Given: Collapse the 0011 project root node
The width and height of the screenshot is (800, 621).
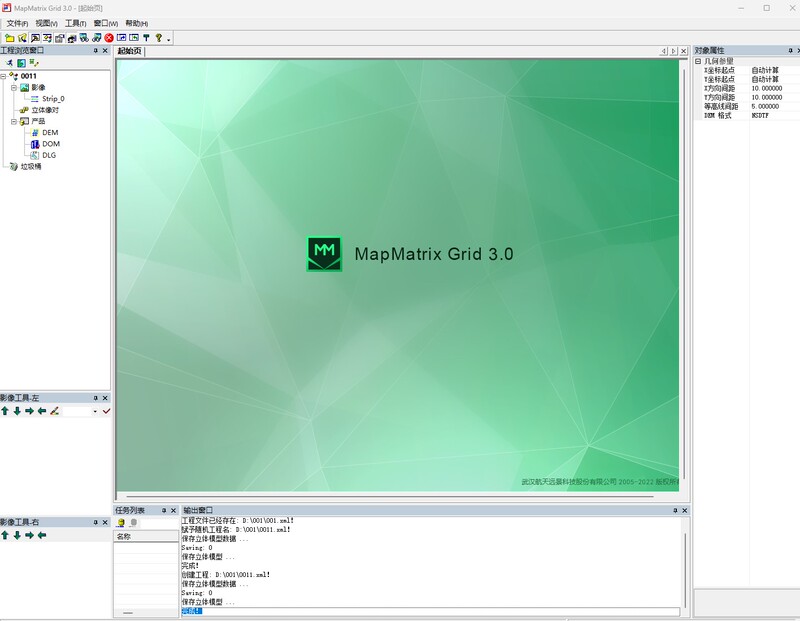Looking at the screenshot, I should click(3, 77).
